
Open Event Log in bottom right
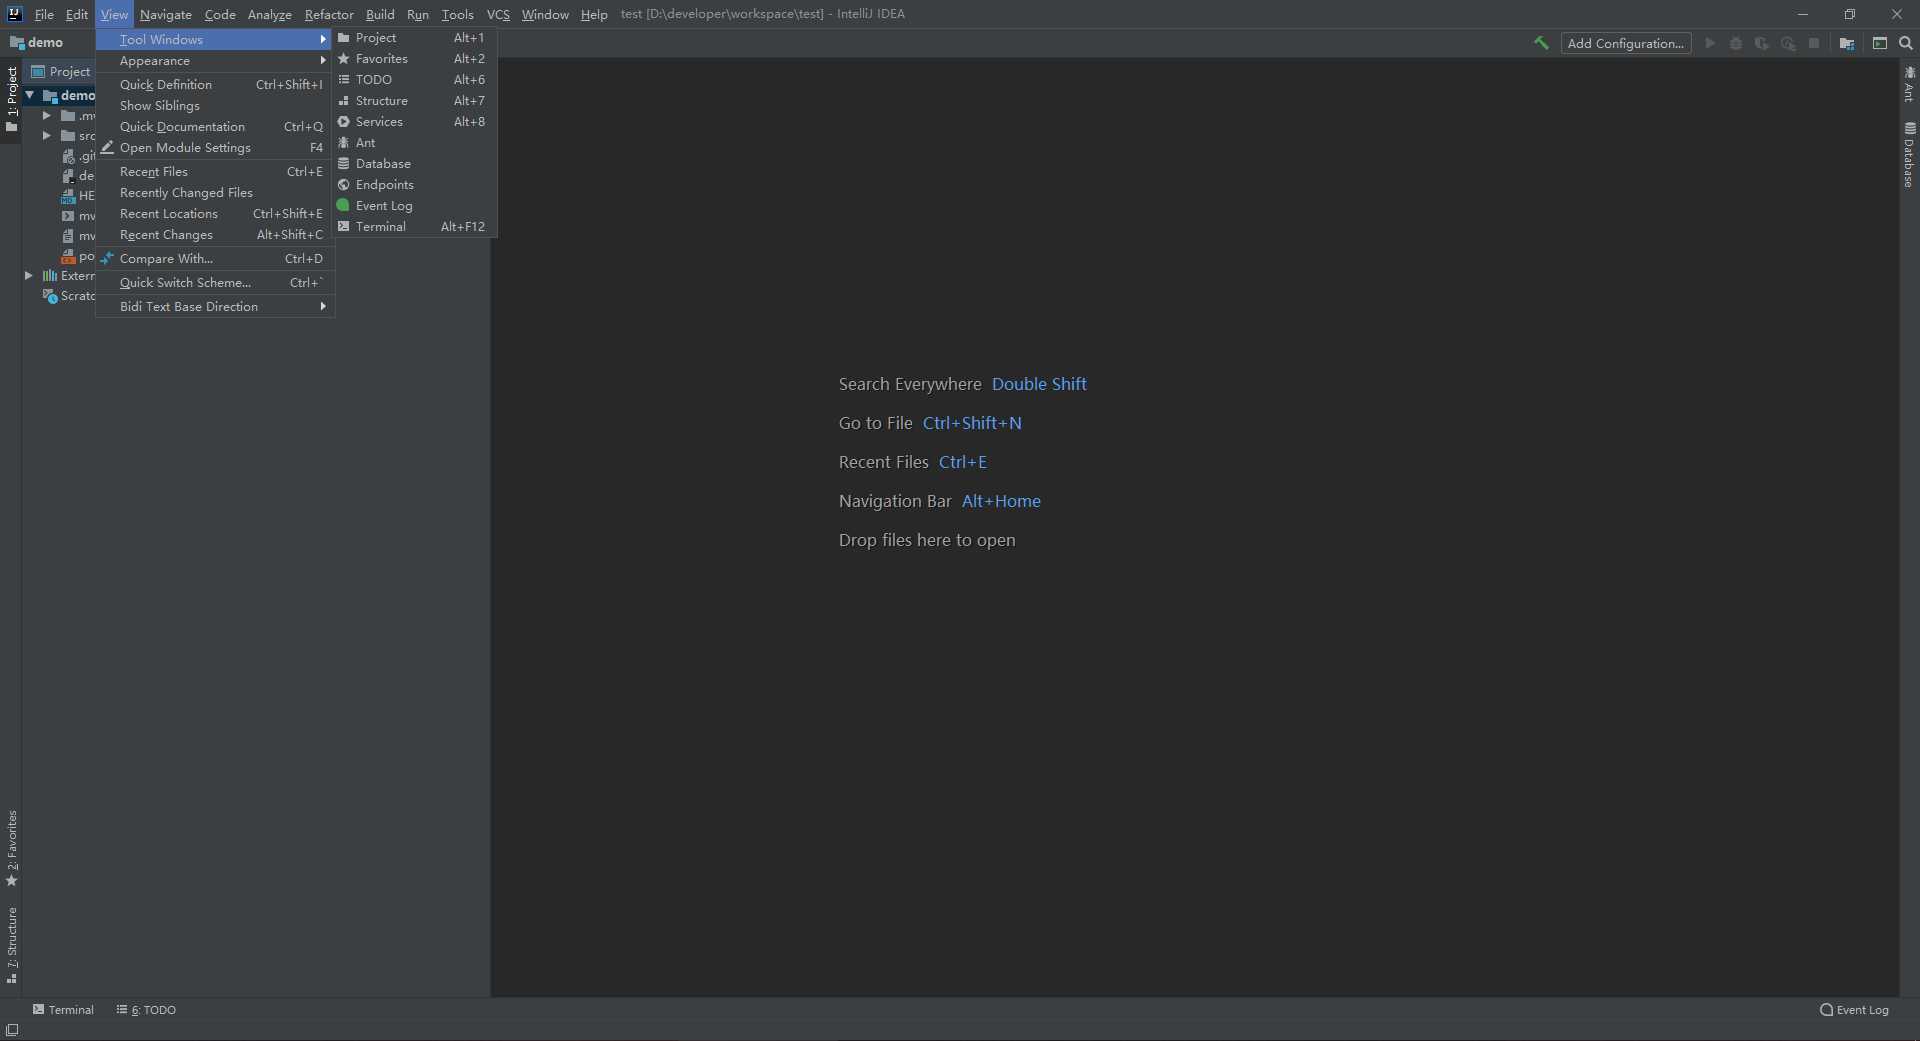point(1854,1010)
